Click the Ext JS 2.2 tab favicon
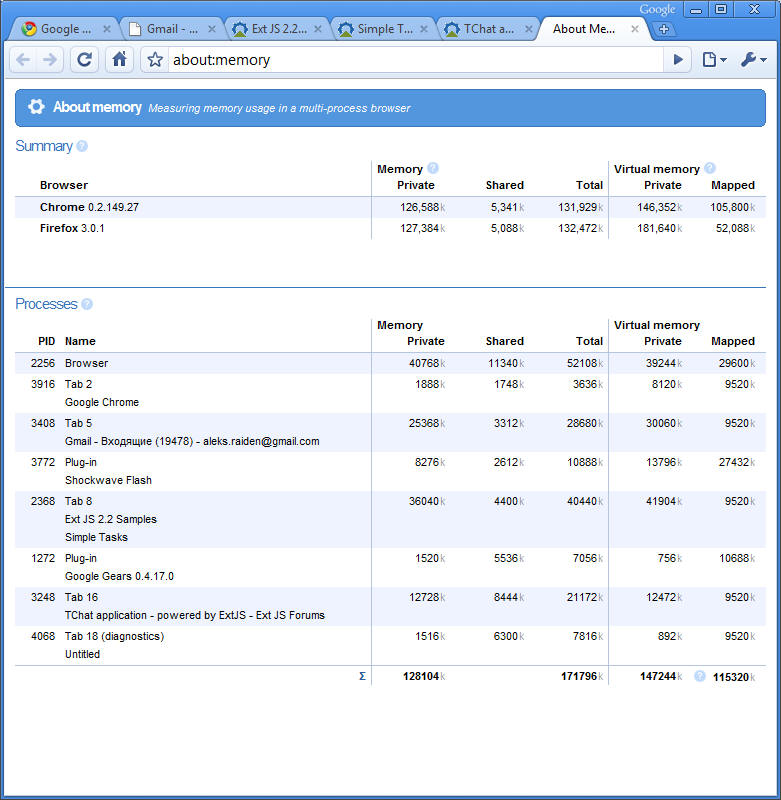 click(x=240, y=29)
